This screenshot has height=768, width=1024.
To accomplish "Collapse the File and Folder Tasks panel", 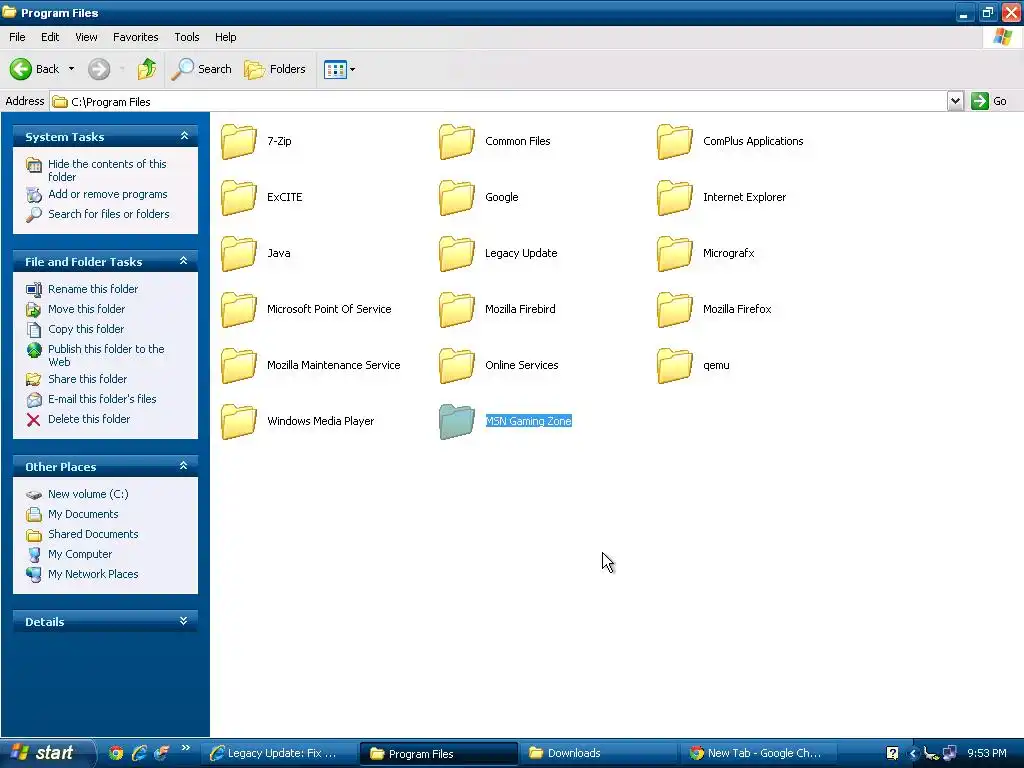I will (184, 261).
